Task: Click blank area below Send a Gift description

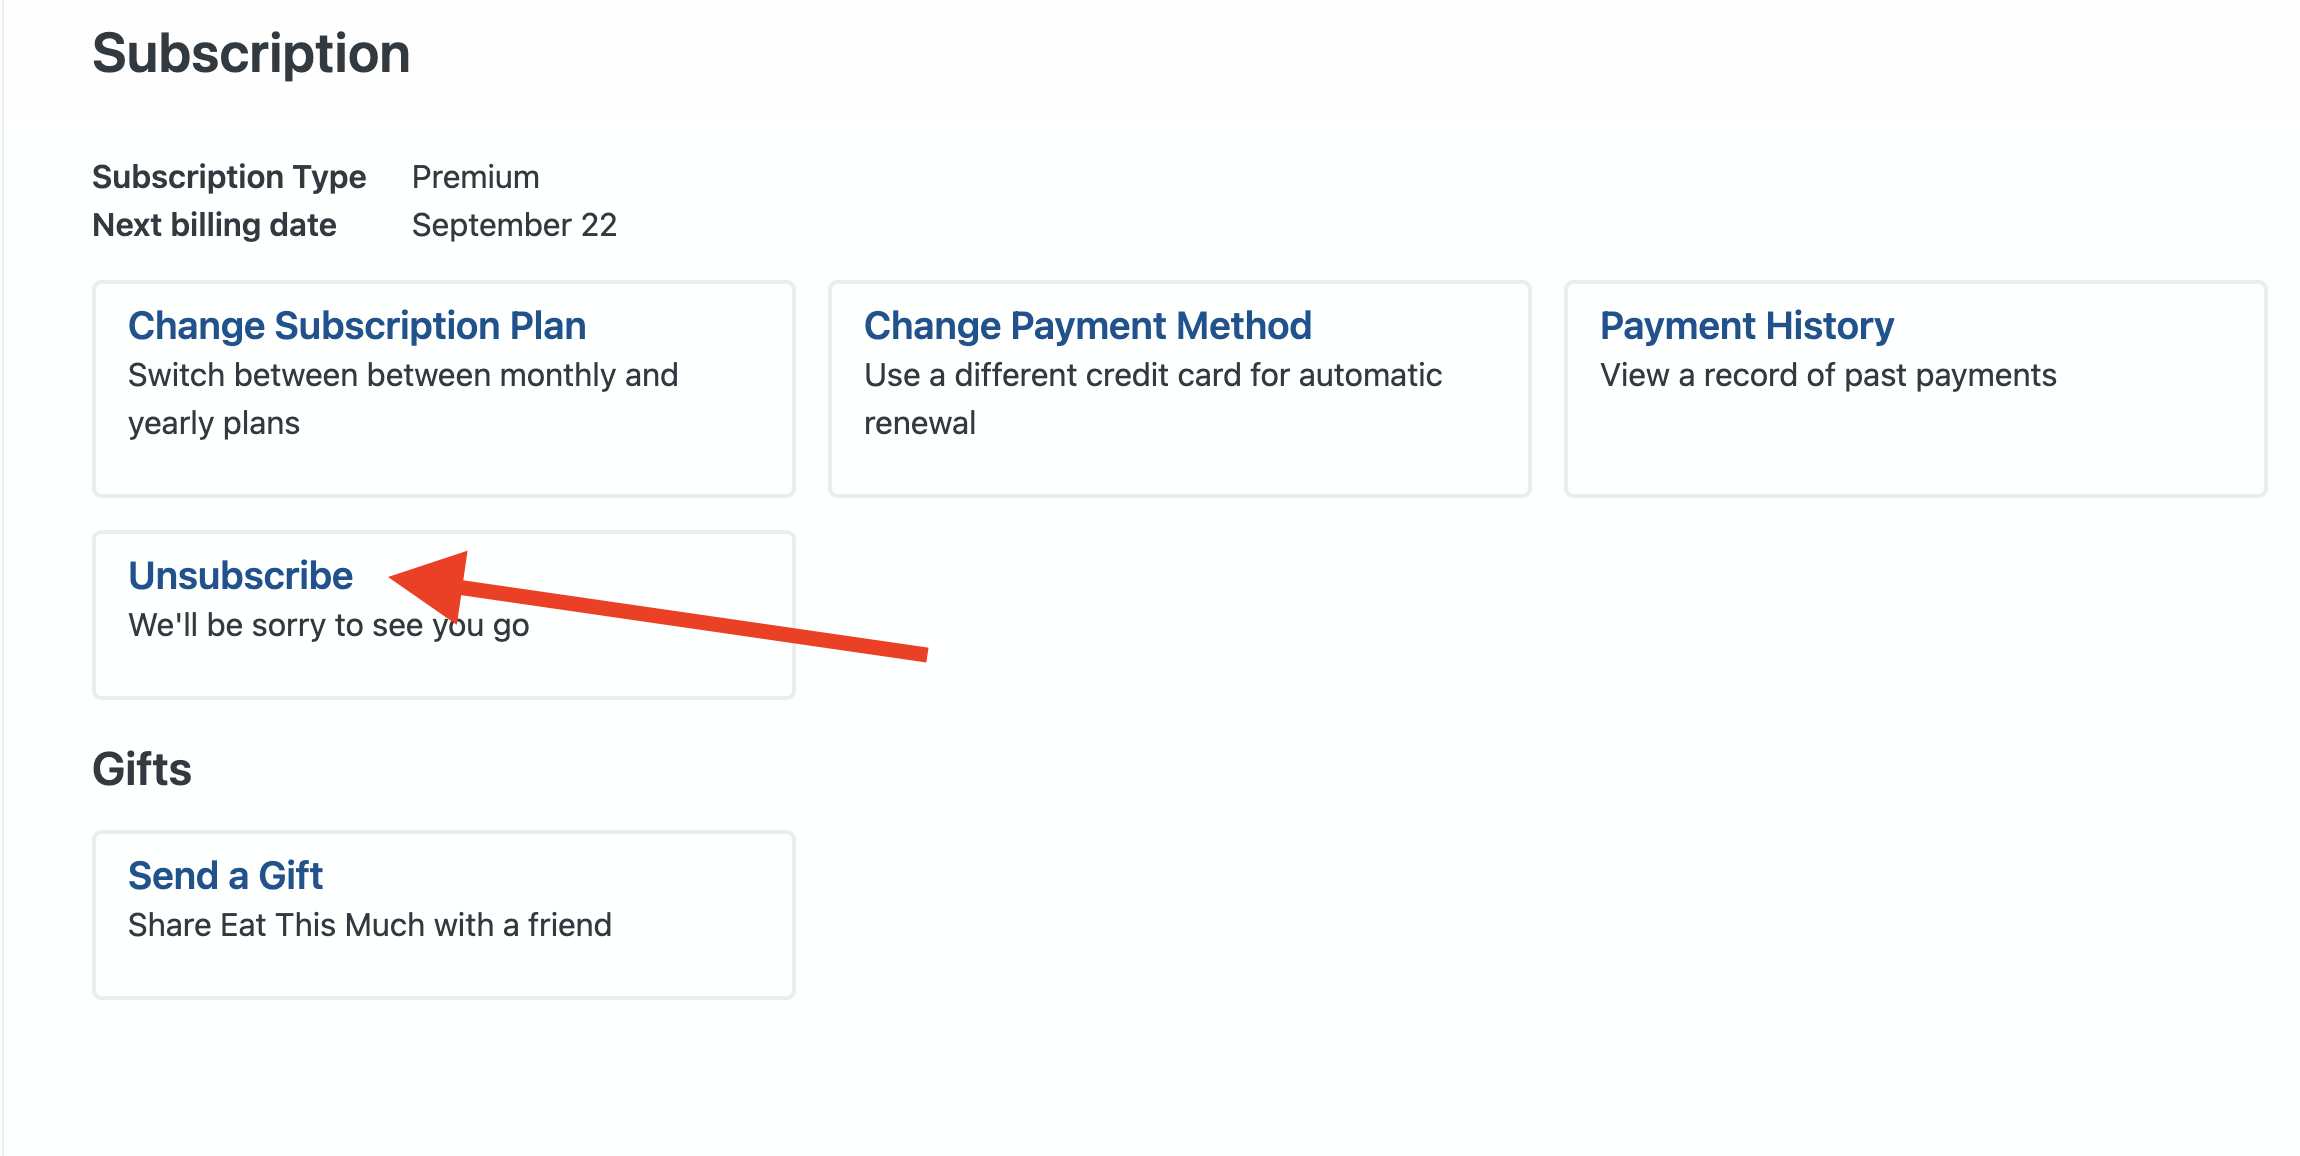Action: point(443,968)
